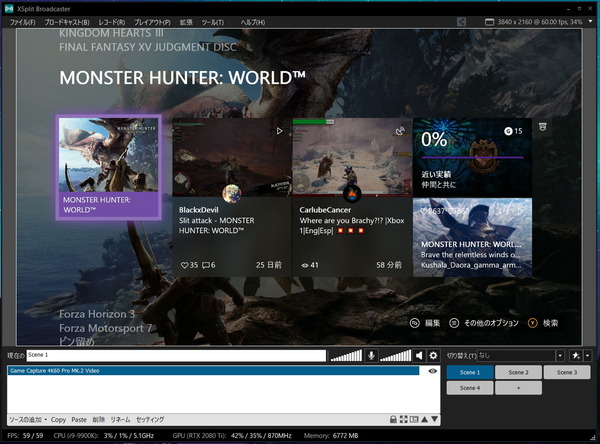Viewport: 600px width, 444px height.
Task: Open the ブロードキャスト(B) menu
Action: [x=67, y=22]
